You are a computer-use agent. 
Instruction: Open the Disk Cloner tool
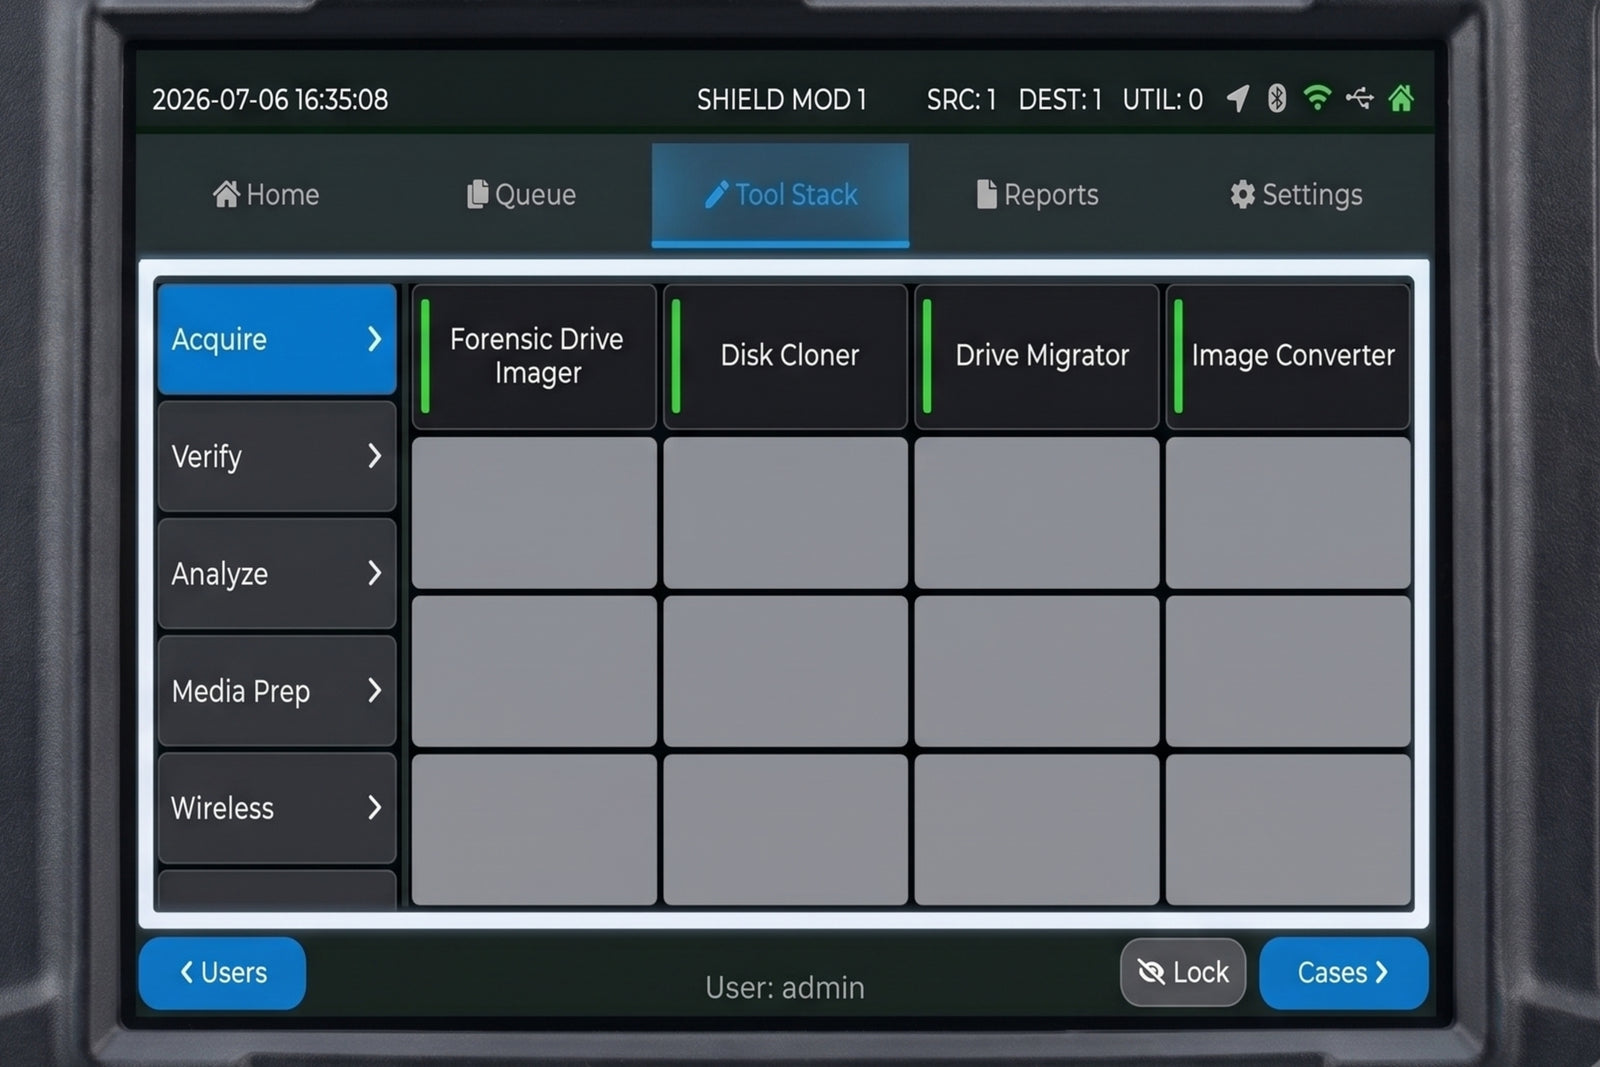point(785,356)
